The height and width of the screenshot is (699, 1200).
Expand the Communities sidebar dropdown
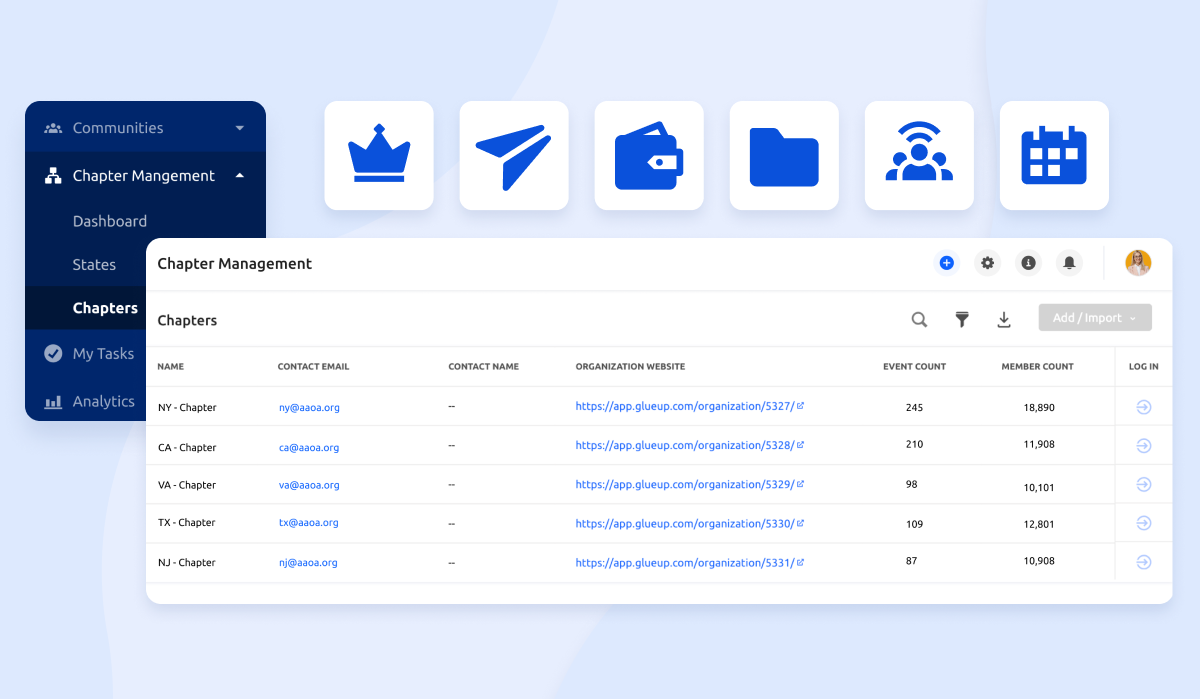239,128
